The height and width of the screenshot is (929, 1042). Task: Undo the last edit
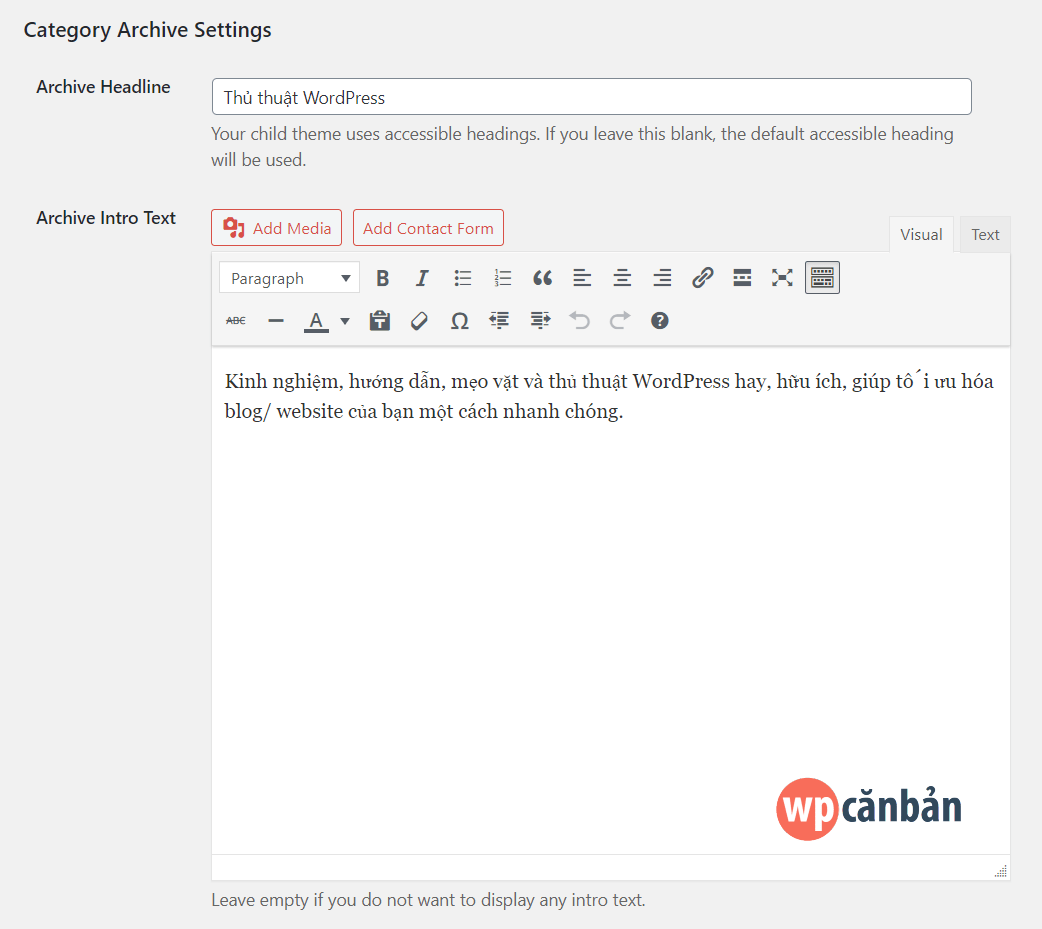pyautogui.click(x=579, y=321)
